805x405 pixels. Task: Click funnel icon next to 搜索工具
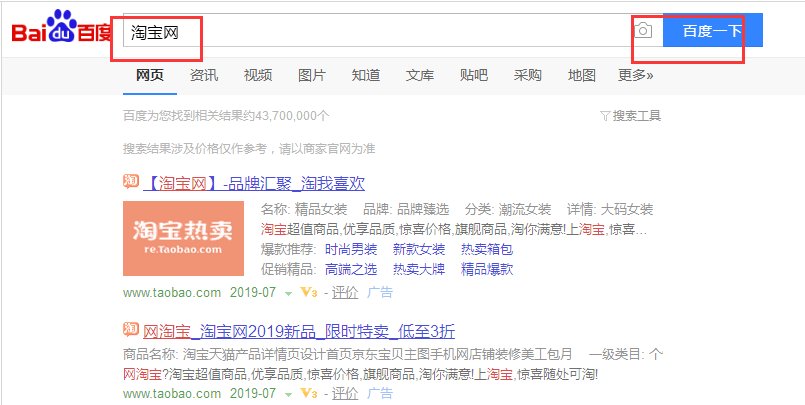click(x=605, y=115)
